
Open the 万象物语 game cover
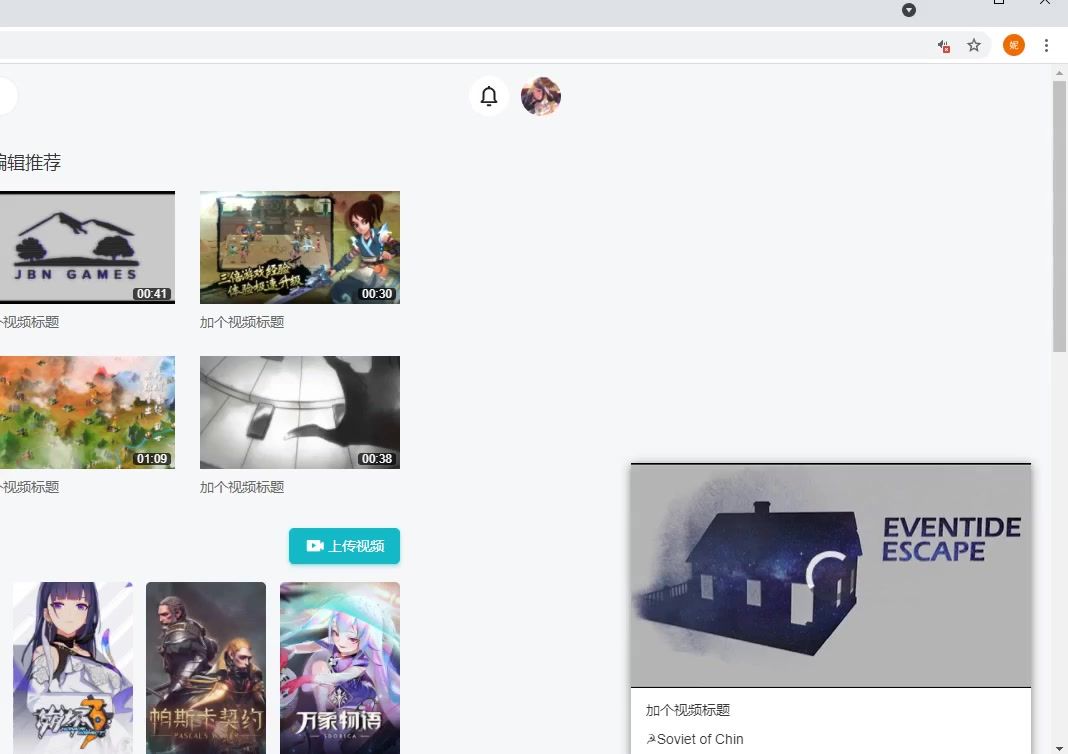click(x=340, y=667)
